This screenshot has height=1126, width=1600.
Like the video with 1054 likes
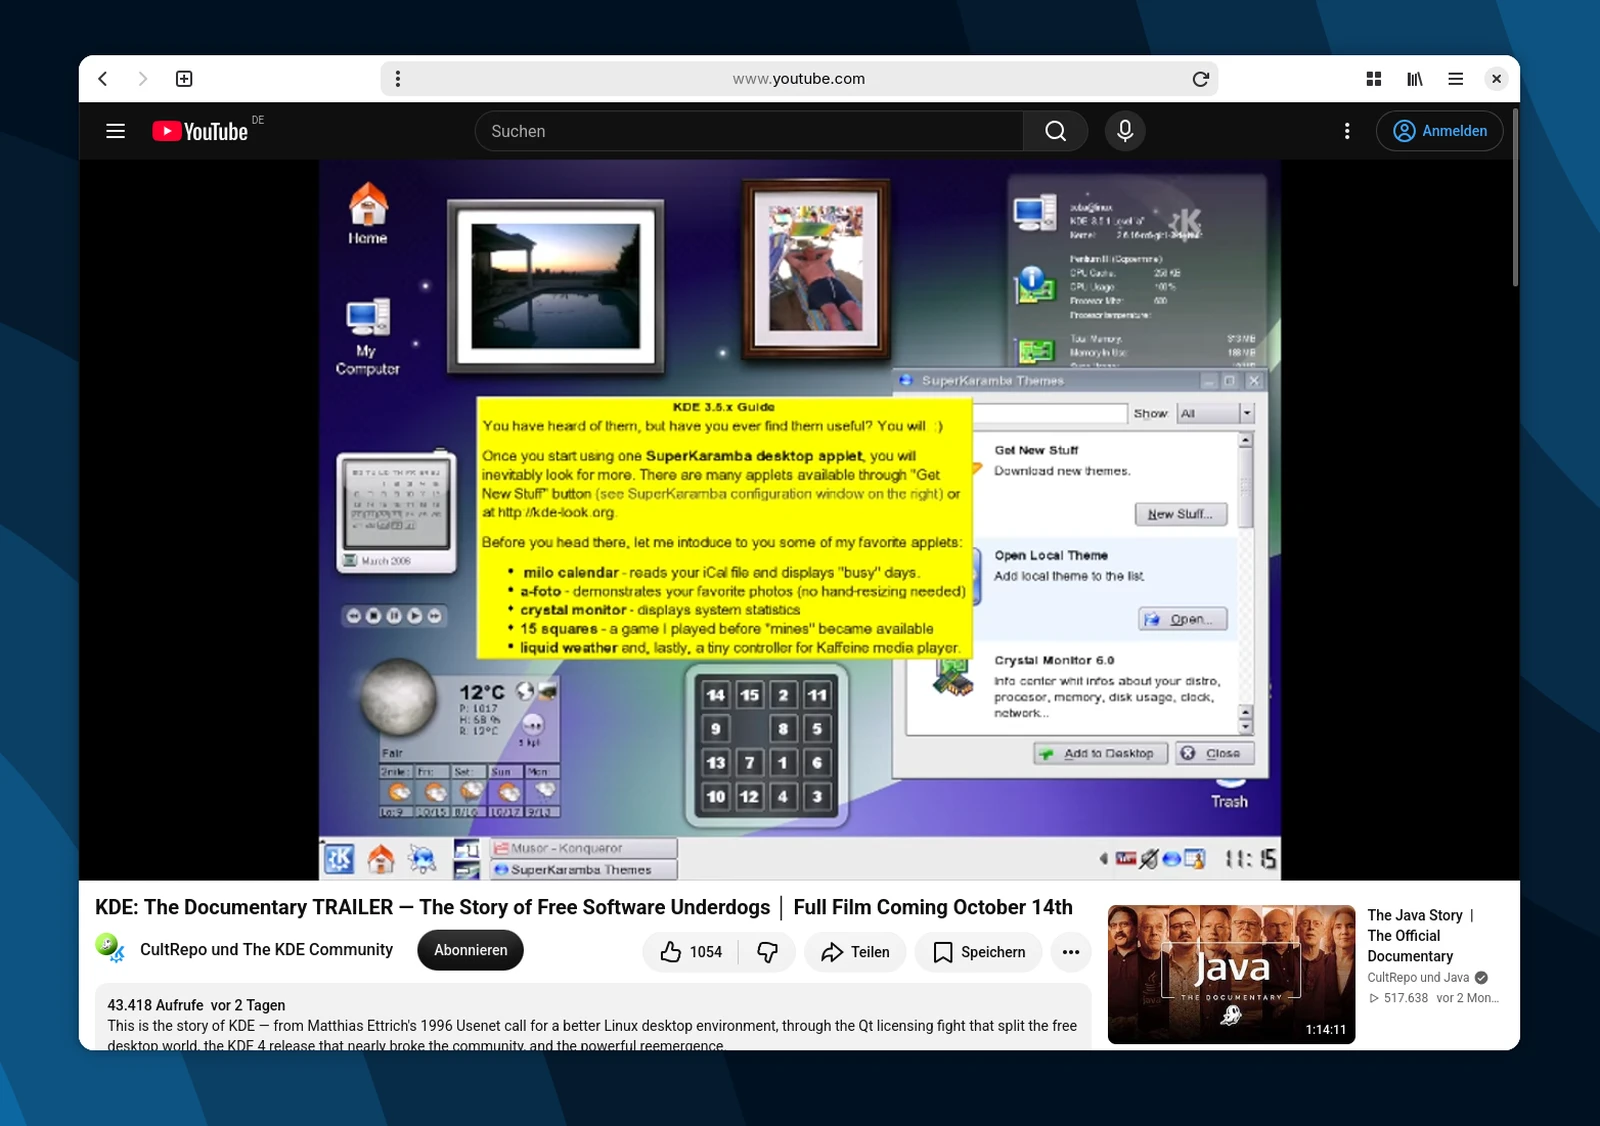691,952
